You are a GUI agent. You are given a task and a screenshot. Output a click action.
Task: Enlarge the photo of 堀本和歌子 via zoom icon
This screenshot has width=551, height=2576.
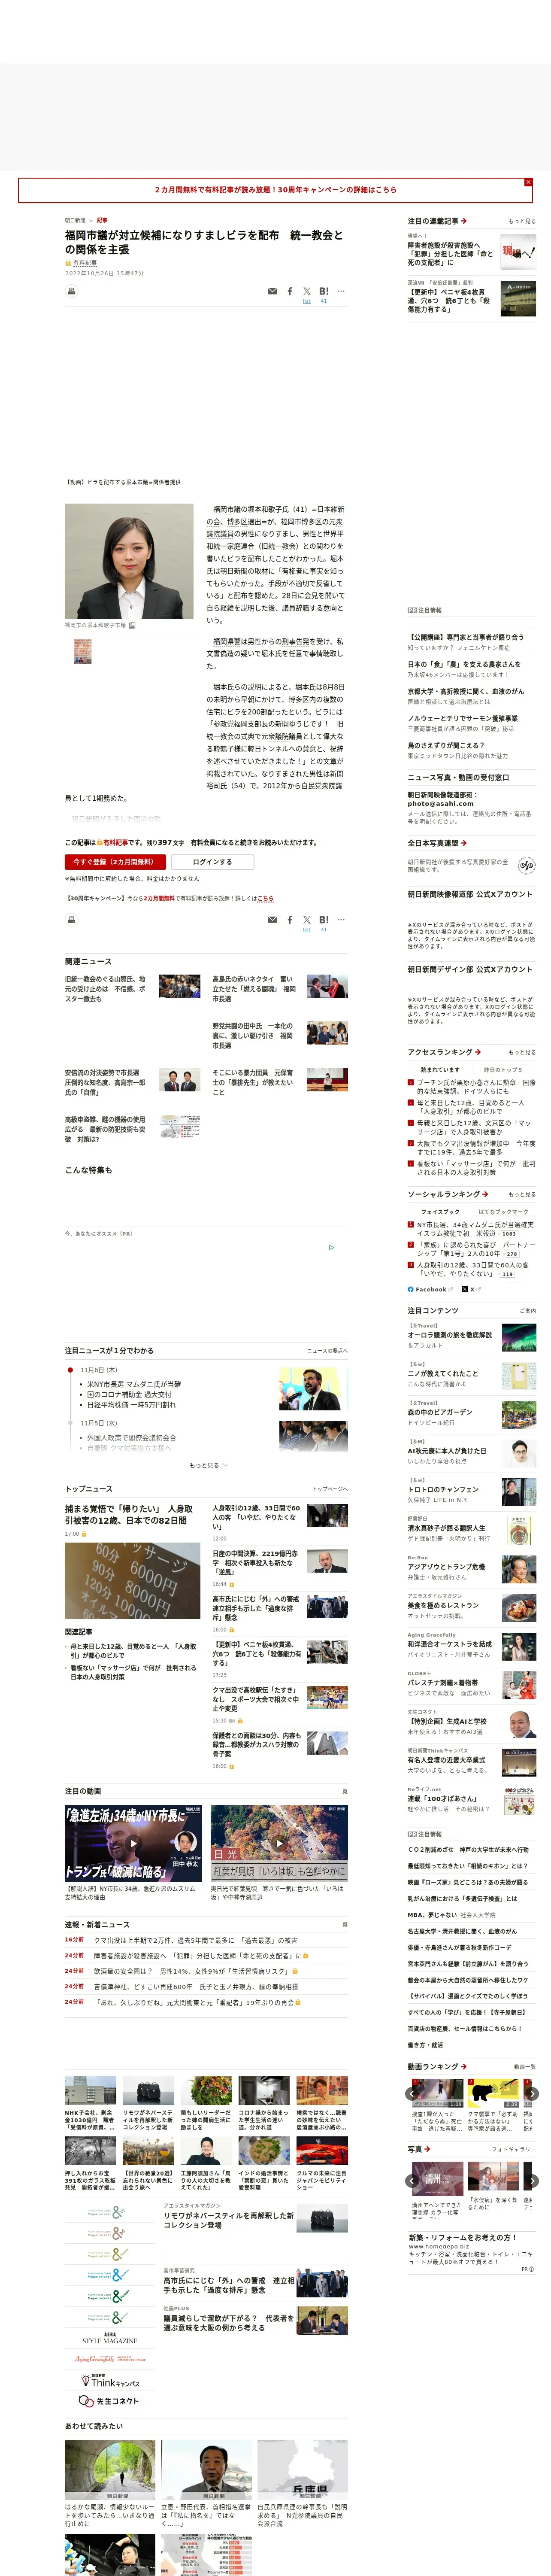132,626
